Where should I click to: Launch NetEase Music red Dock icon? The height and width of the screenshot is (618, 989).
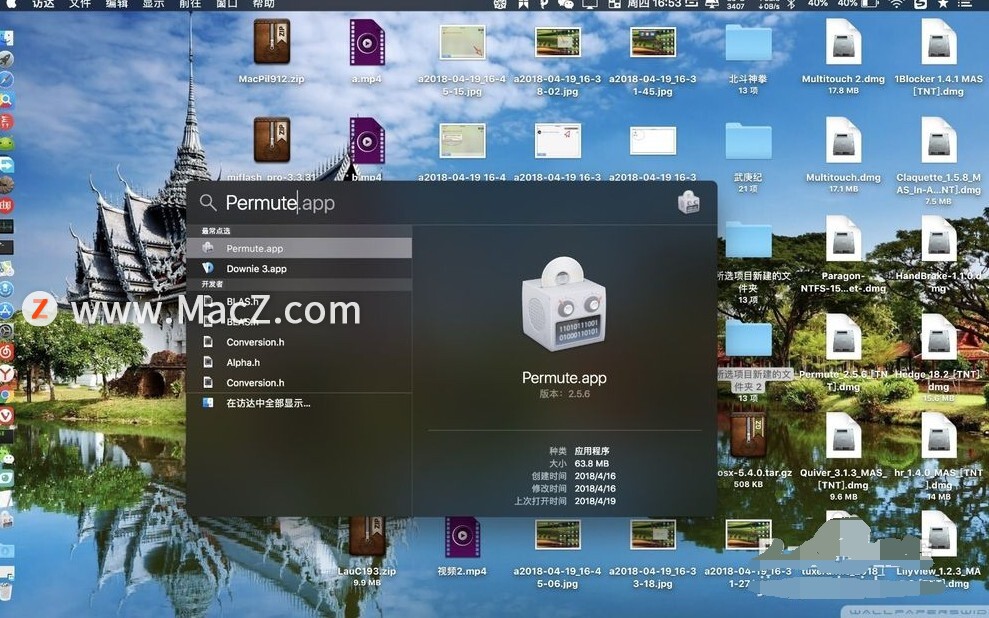pyautogui.click(x=6, y=352)
